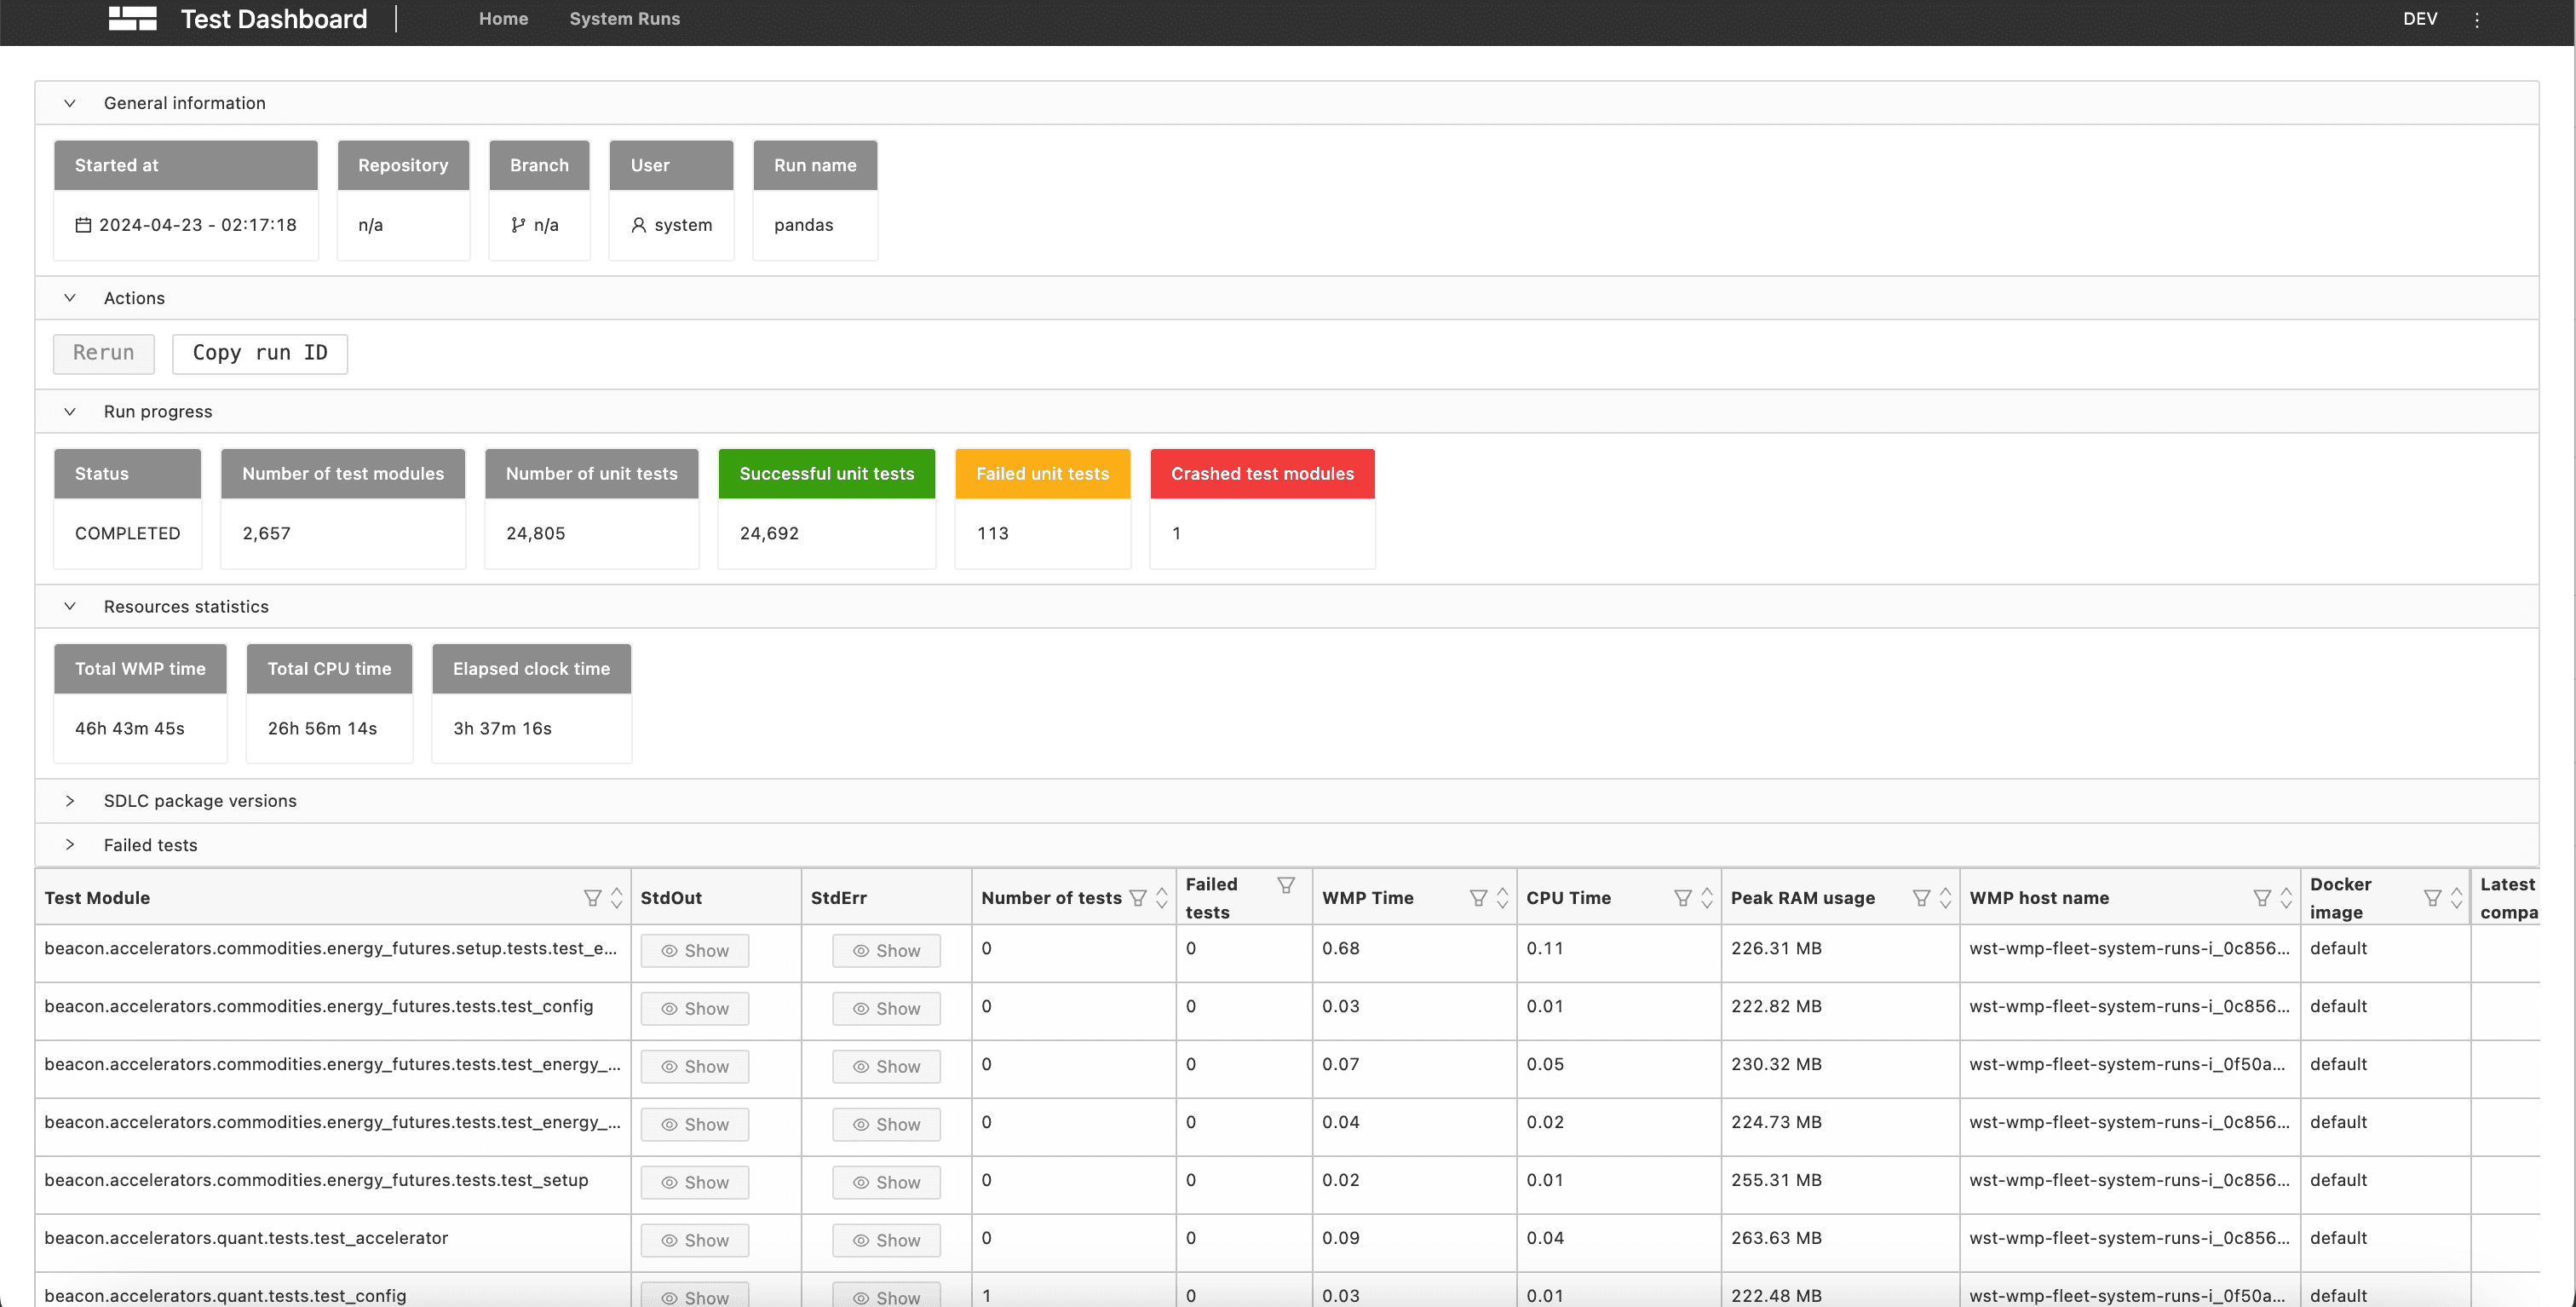This screenshot has width=2576, height=1307.
Task: Filter the Peak RAM usage column
Action: 1921,898
